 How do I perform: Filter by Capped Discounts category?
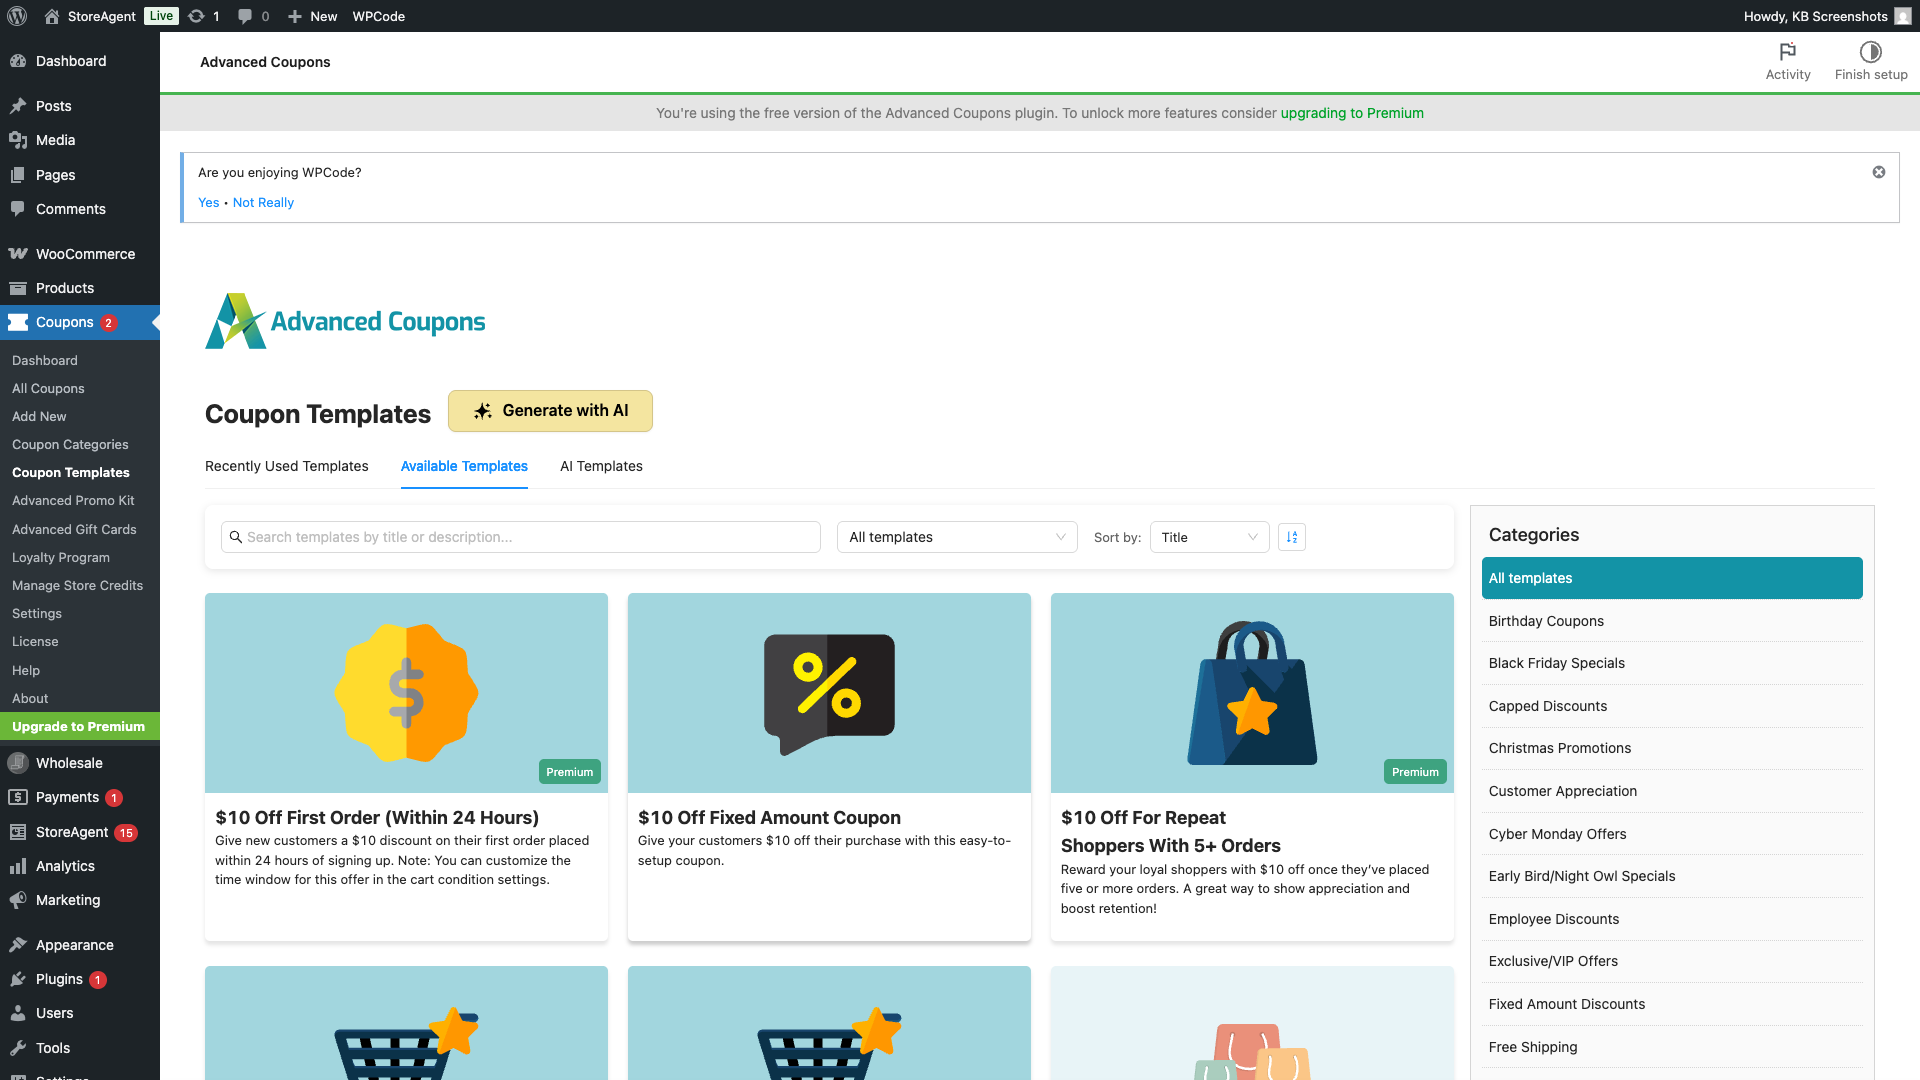(x=1672, y=706)
